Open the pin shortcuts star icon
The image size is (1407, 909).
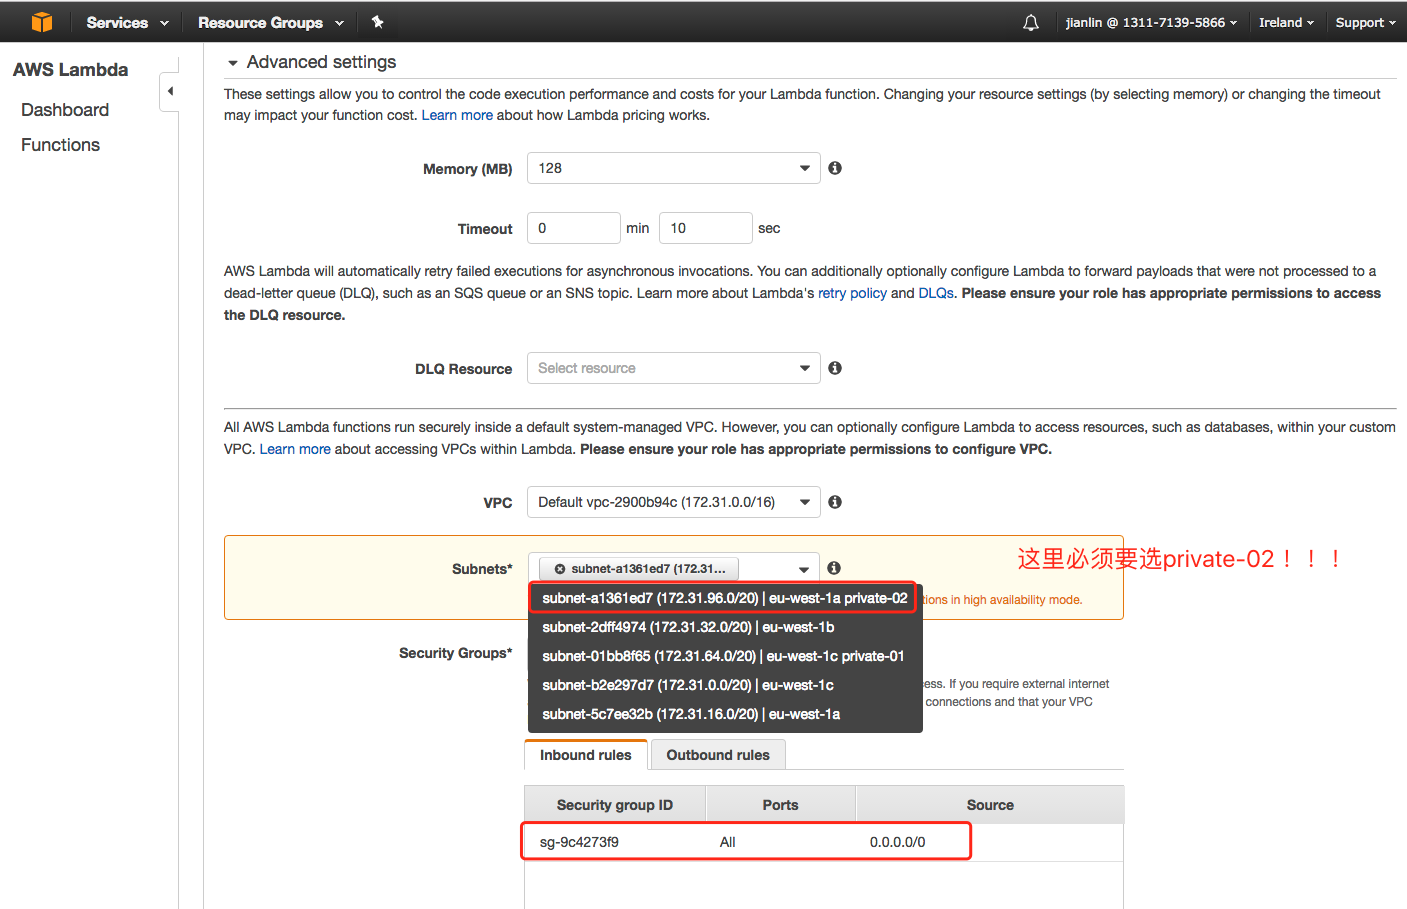pyautogui.click(x=377, y=22)
